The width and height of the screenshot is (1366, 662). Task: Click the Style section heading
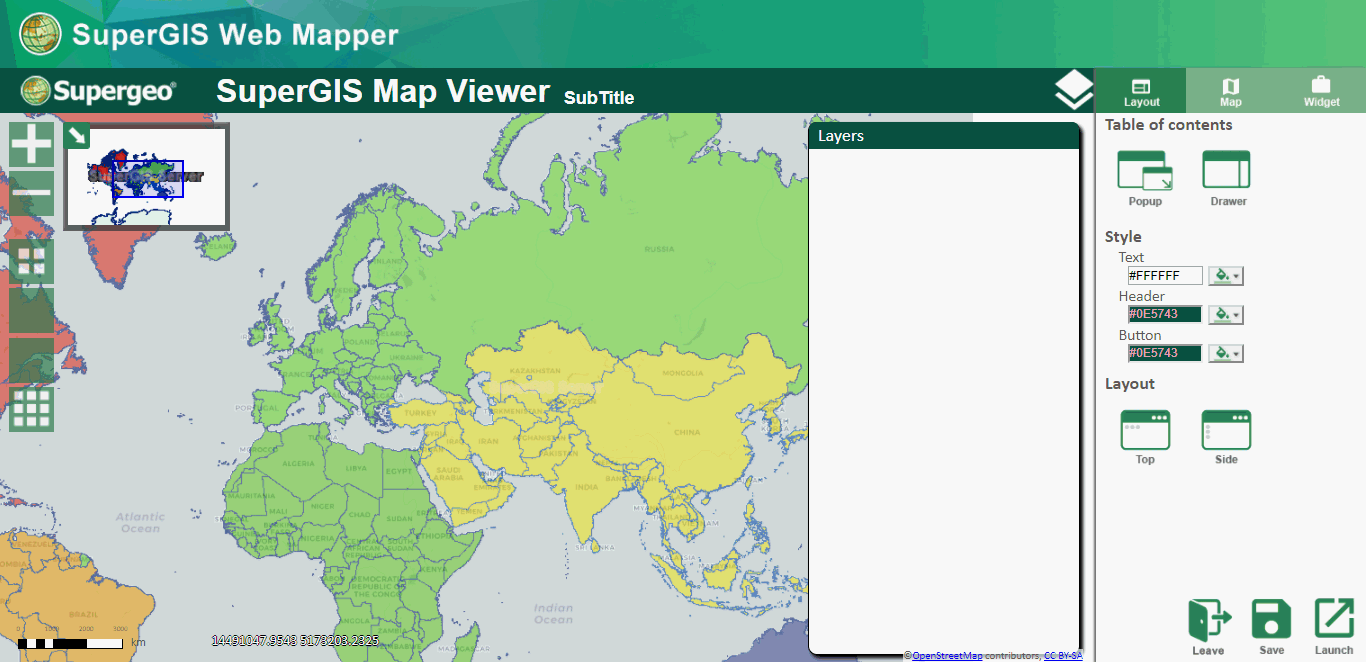[x=1123, y=237]
